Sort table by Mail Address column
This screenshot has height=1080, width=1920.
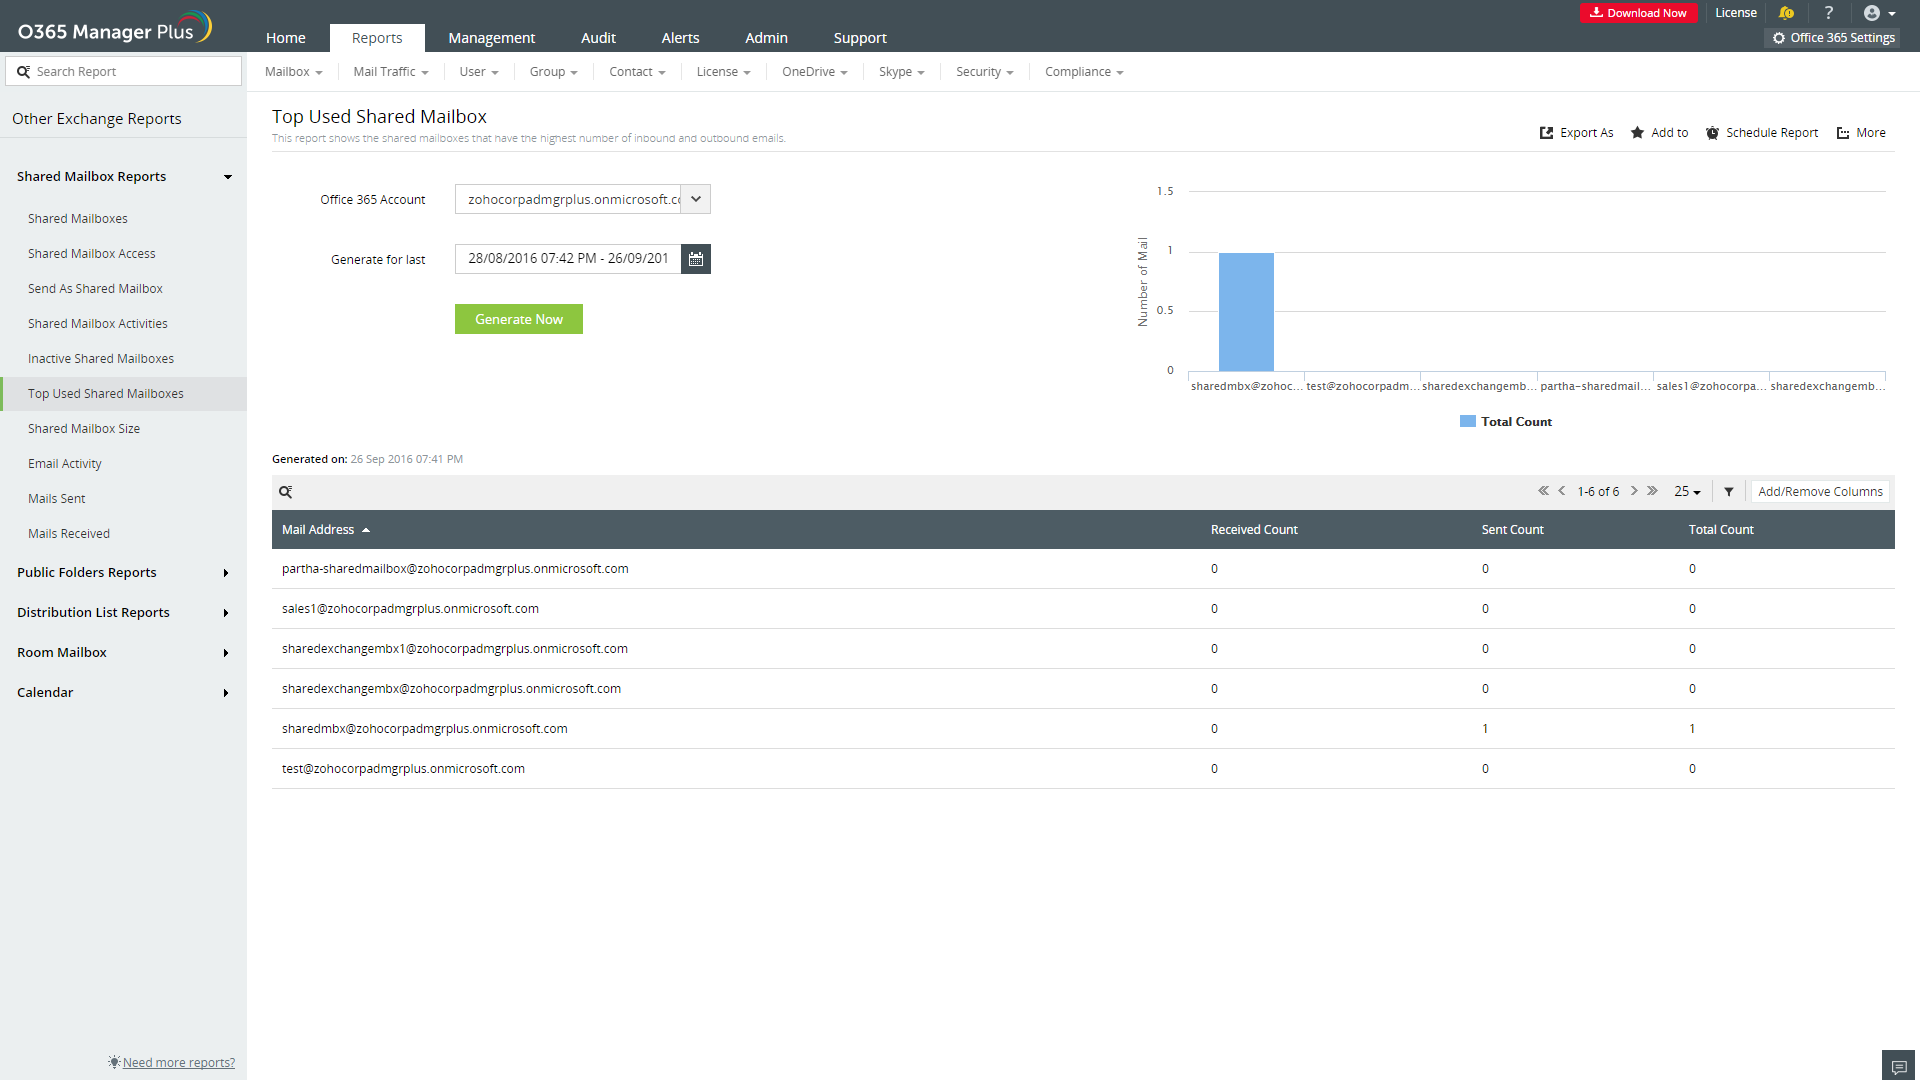point(318,530)
